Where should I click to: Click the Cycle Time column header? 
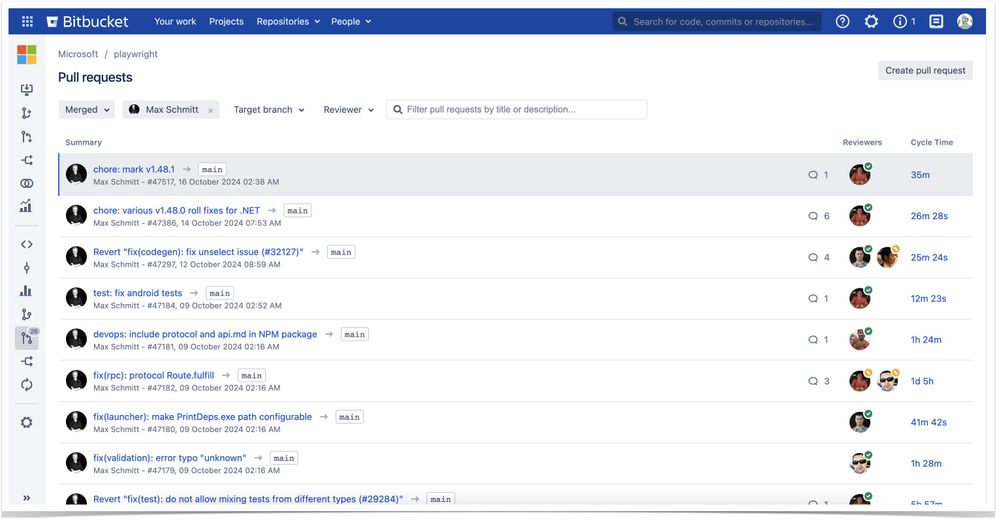click(x=931, y=142)
